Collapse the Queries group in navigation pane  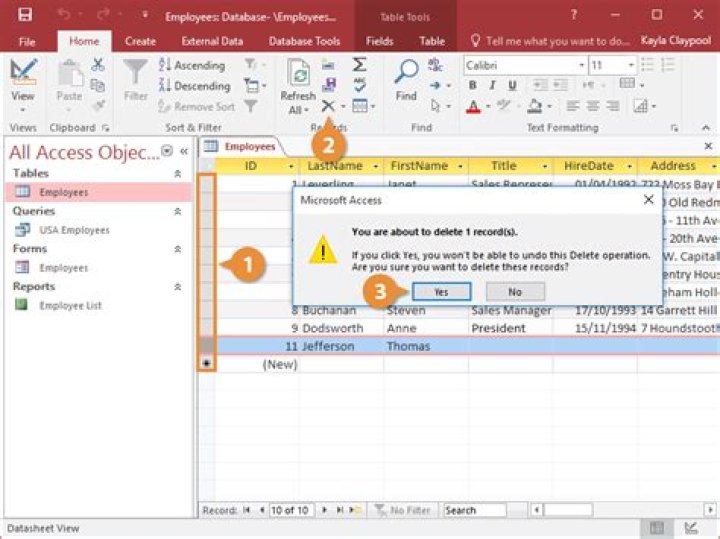click(x=177, y=211)
